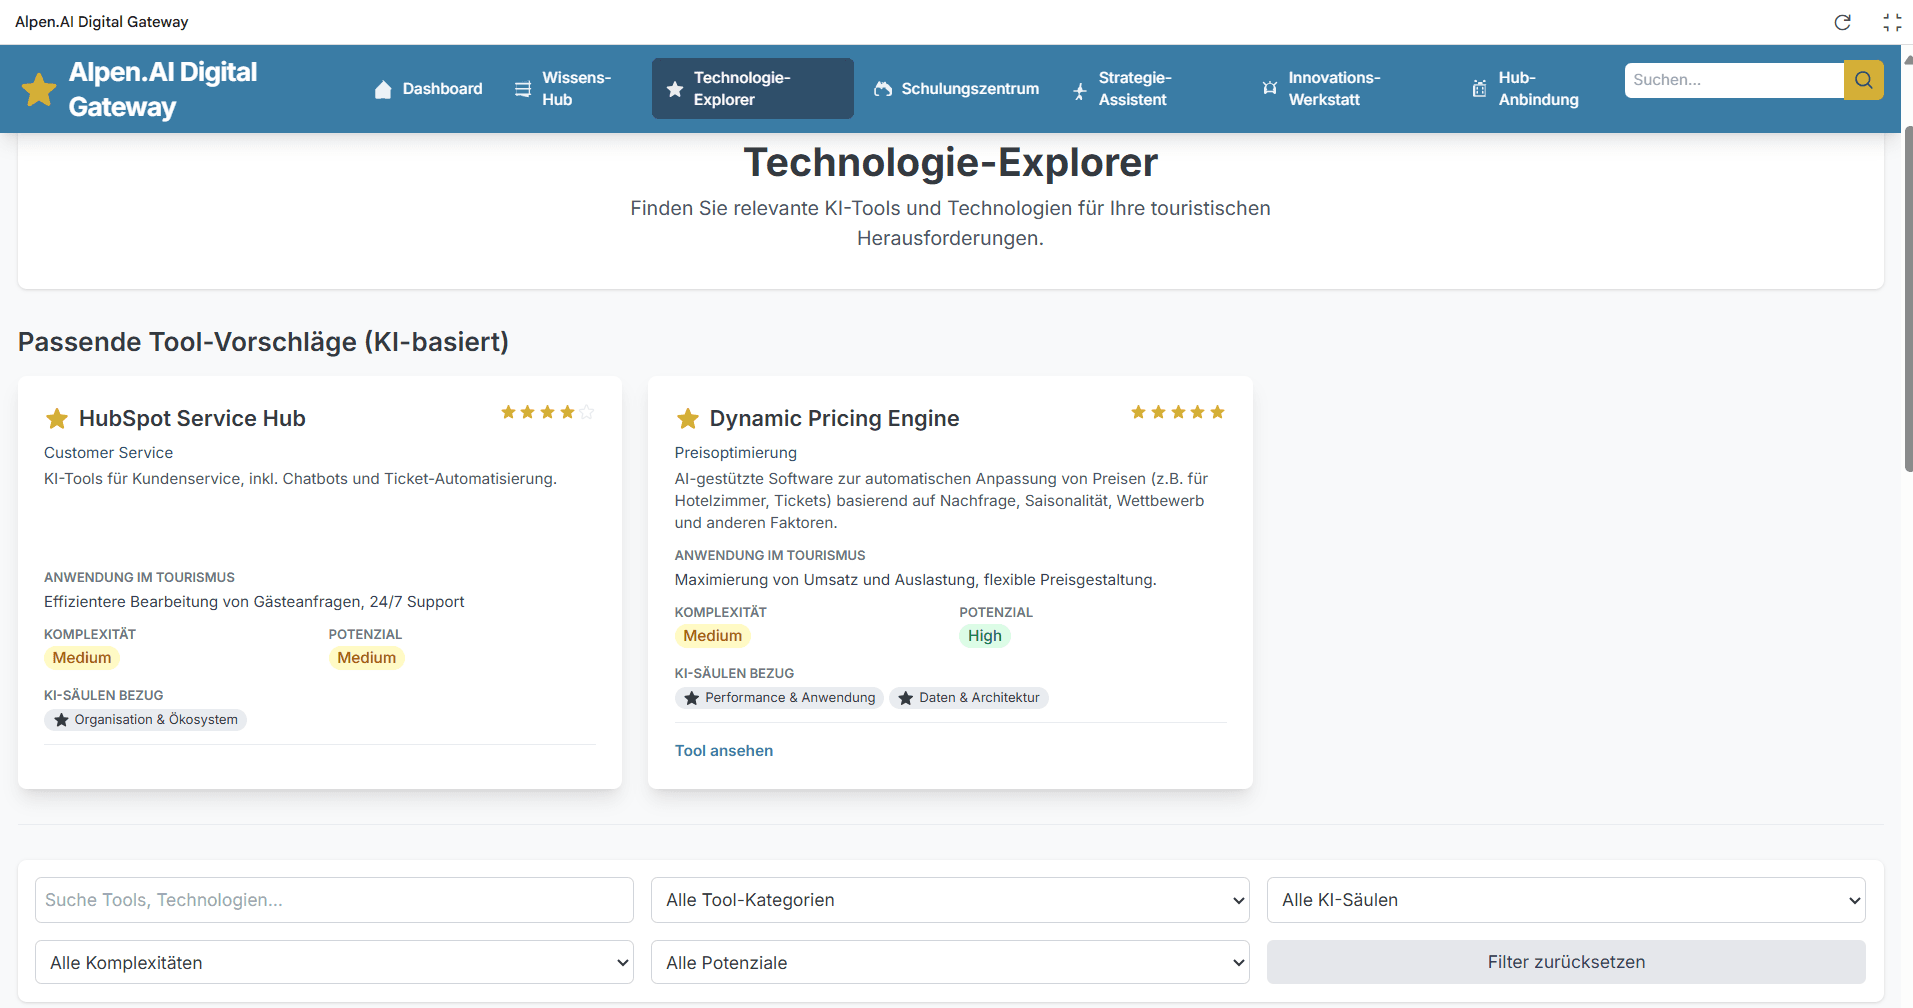
Task: Click the Alpen.AI star logo icon
Action: 39,89
